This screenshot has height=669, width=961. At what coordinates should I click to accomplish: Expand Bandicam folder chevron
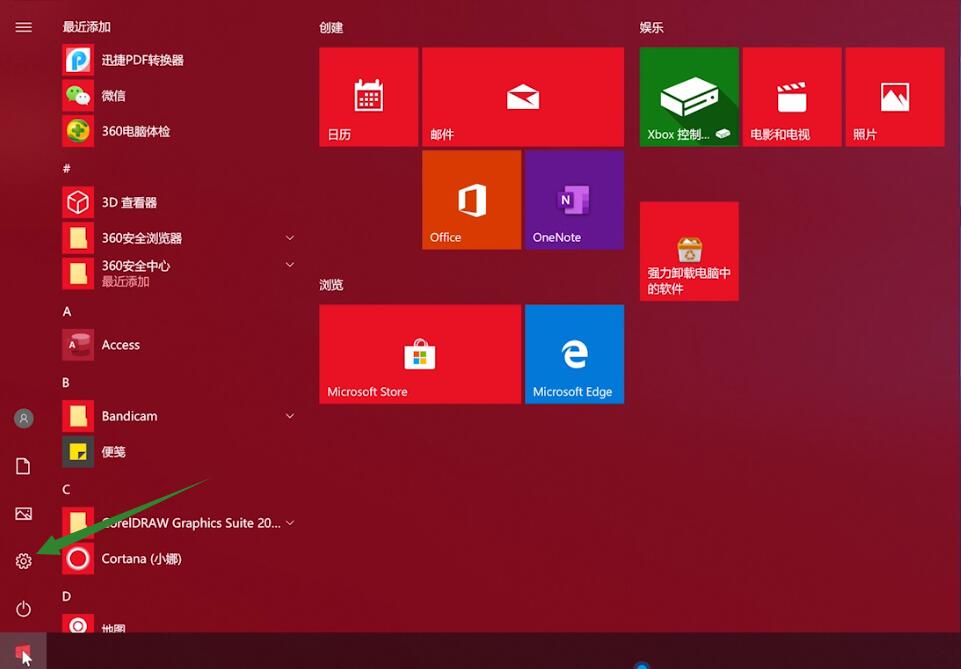click(290, 416)
